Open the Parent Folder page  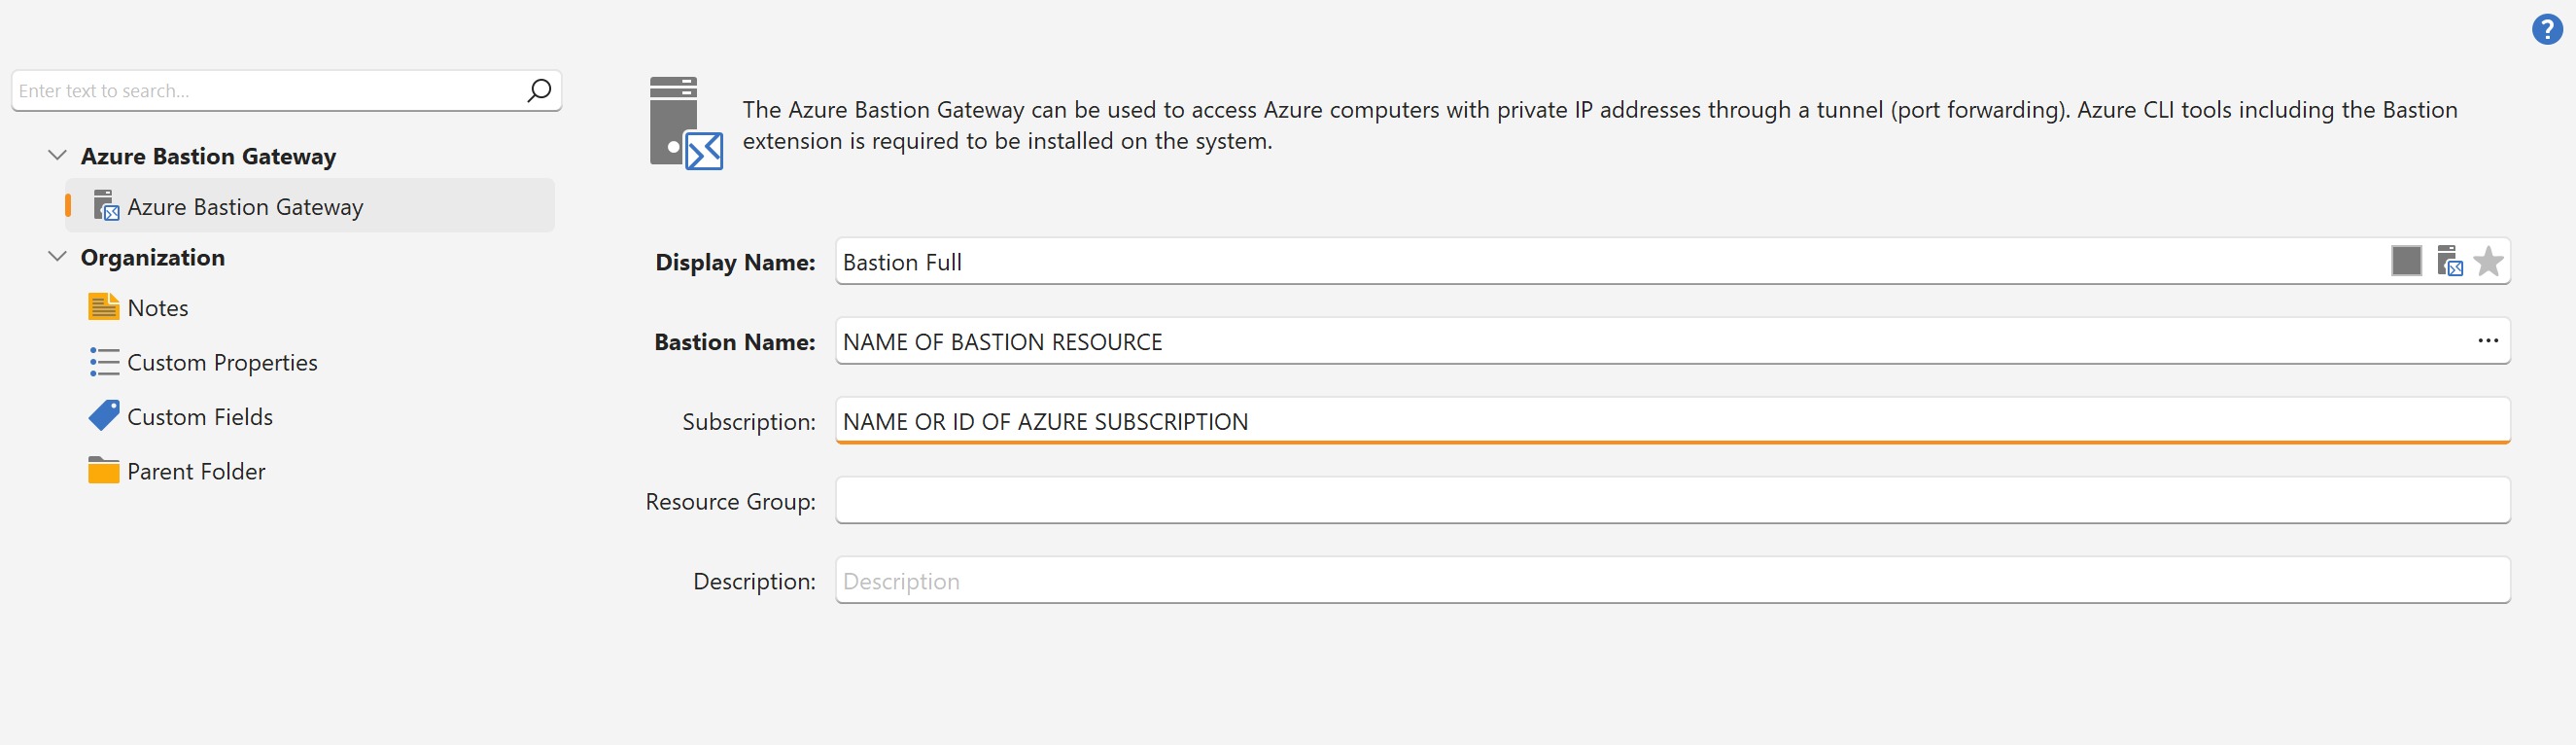(196, 472)
